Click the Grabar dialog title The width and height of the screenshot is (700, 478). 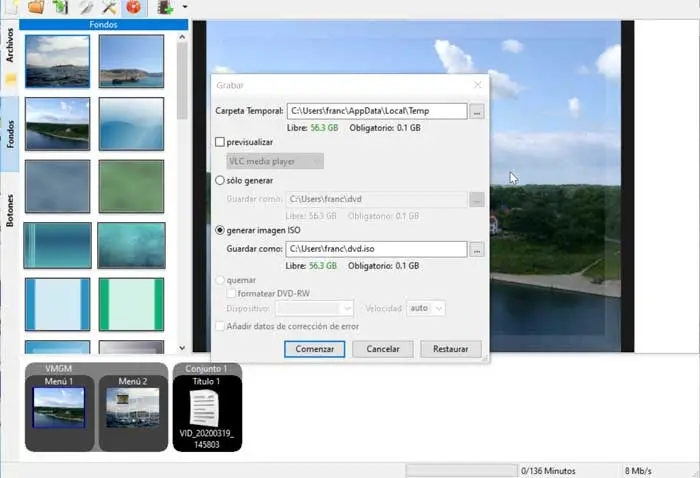click(x=230, y=85)
